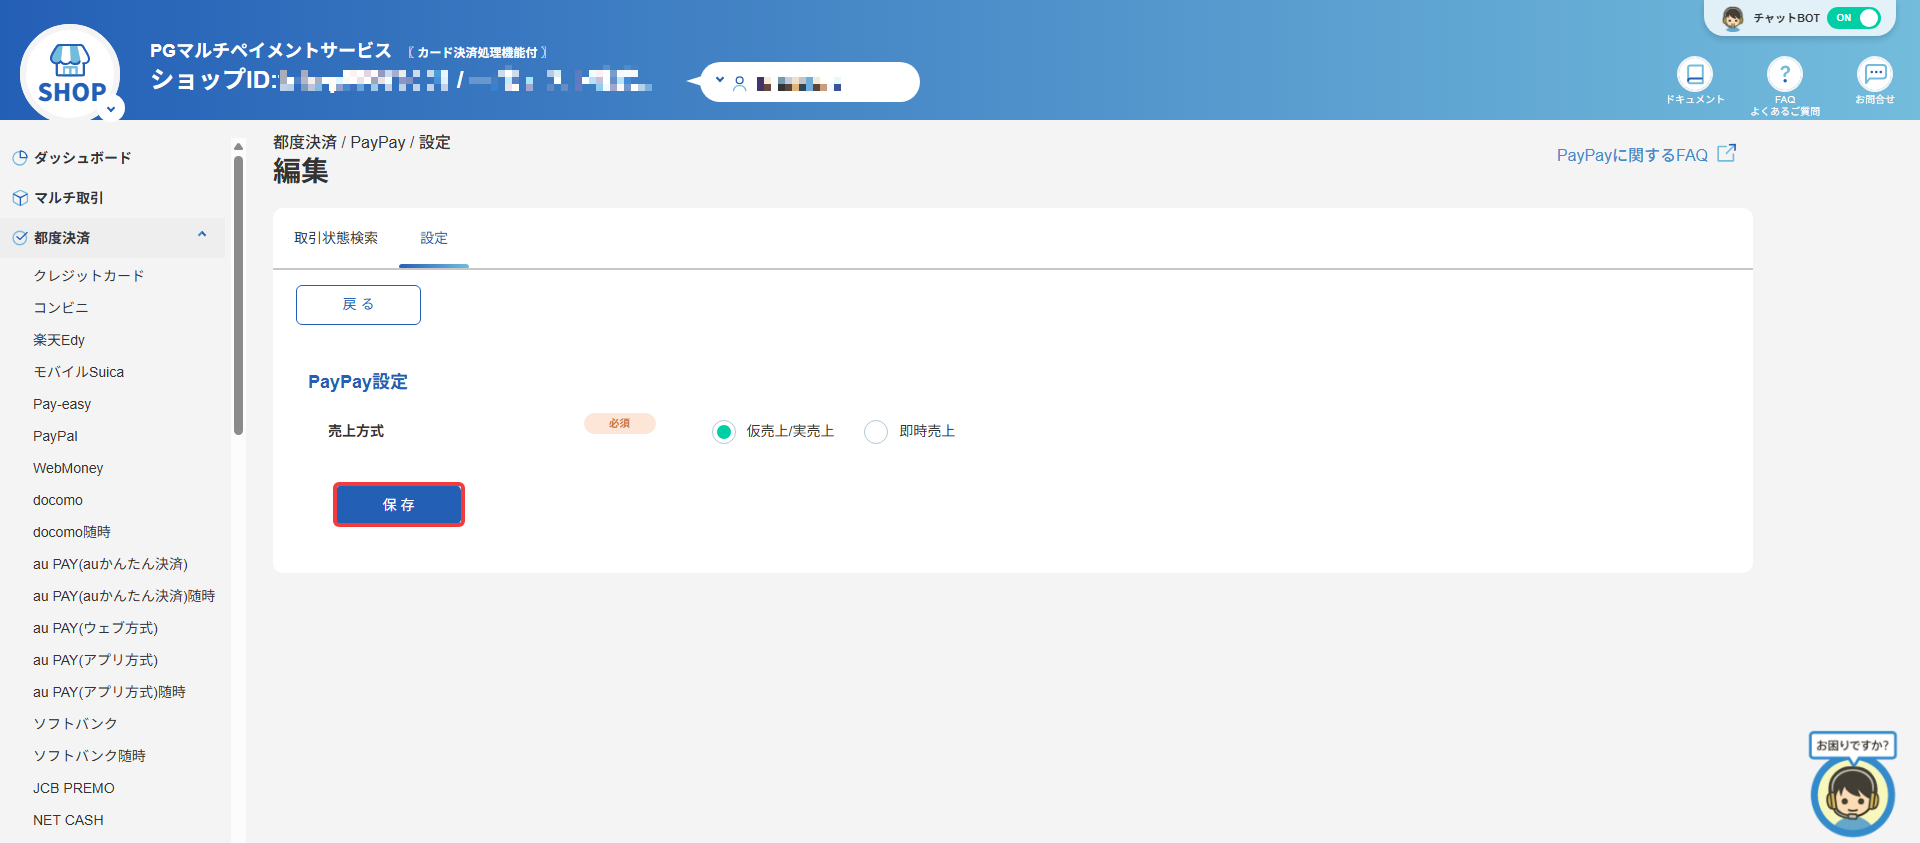Select the 即時売上 radio button
The image size is (1920, 843).
(876, 432)
